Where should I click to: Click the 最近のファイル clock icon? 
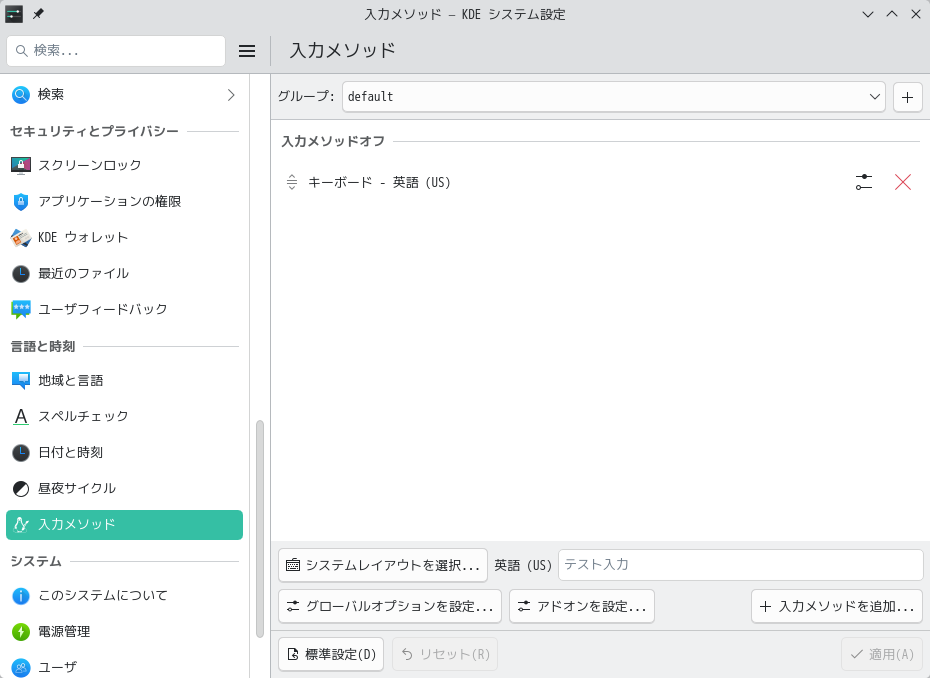(x=21, y=273)
